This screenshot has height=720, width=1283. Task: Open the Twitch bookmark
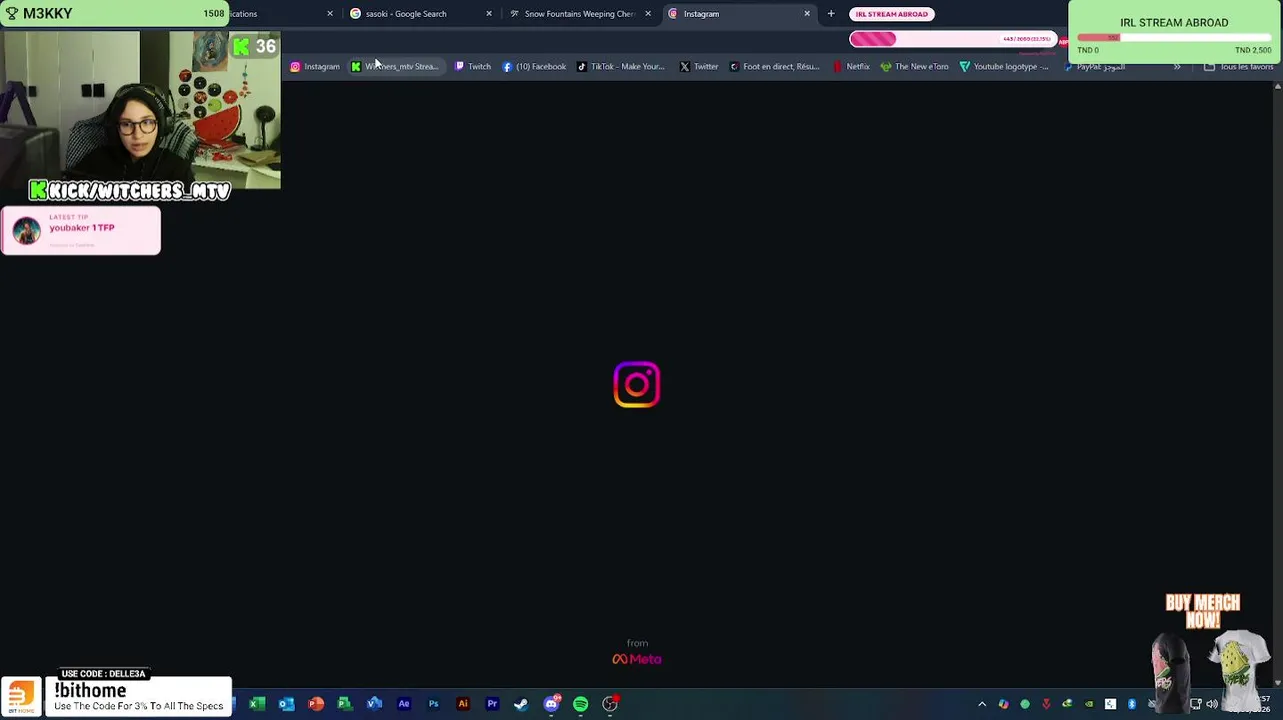[x=472, y=67]
